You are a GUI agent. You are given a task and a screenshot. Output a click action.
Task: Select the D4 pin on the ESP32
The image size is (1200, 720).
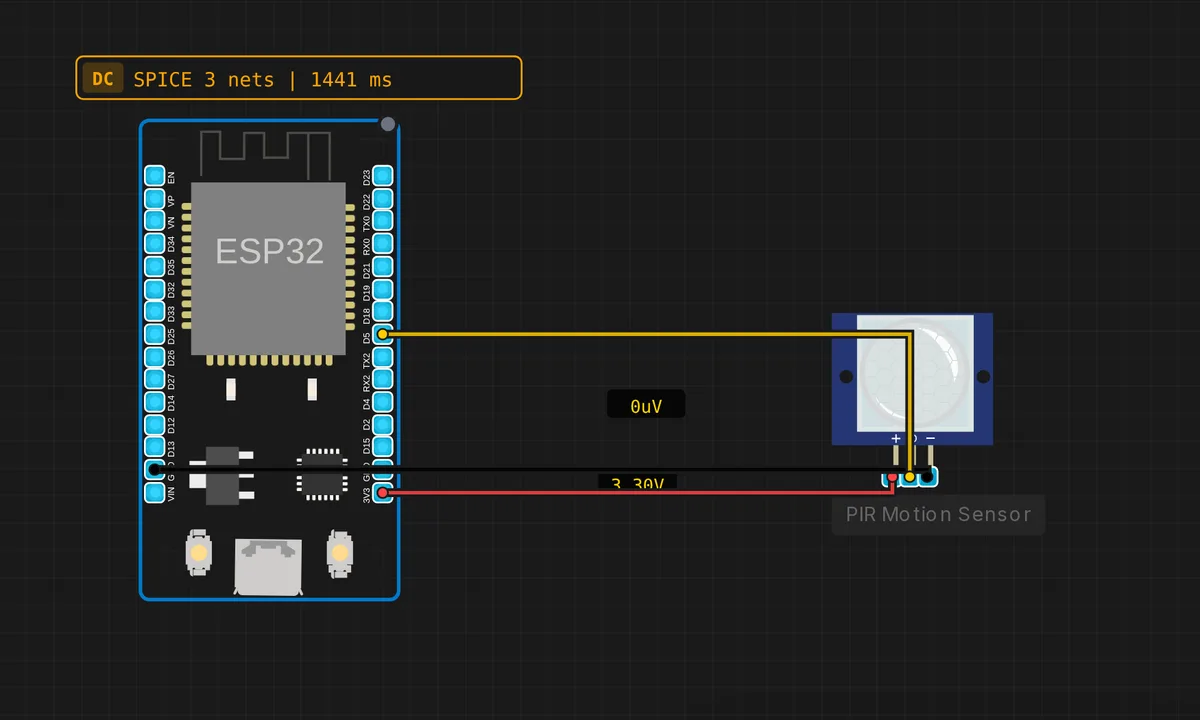(382, 402)
